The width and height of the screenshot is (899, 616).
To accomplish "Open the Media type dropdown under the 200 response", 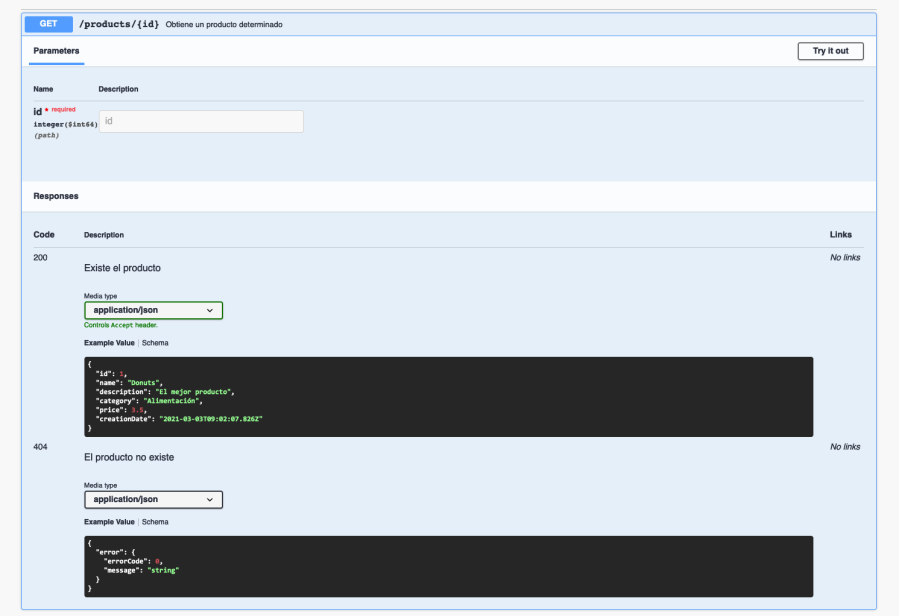I will pos(152,310).
